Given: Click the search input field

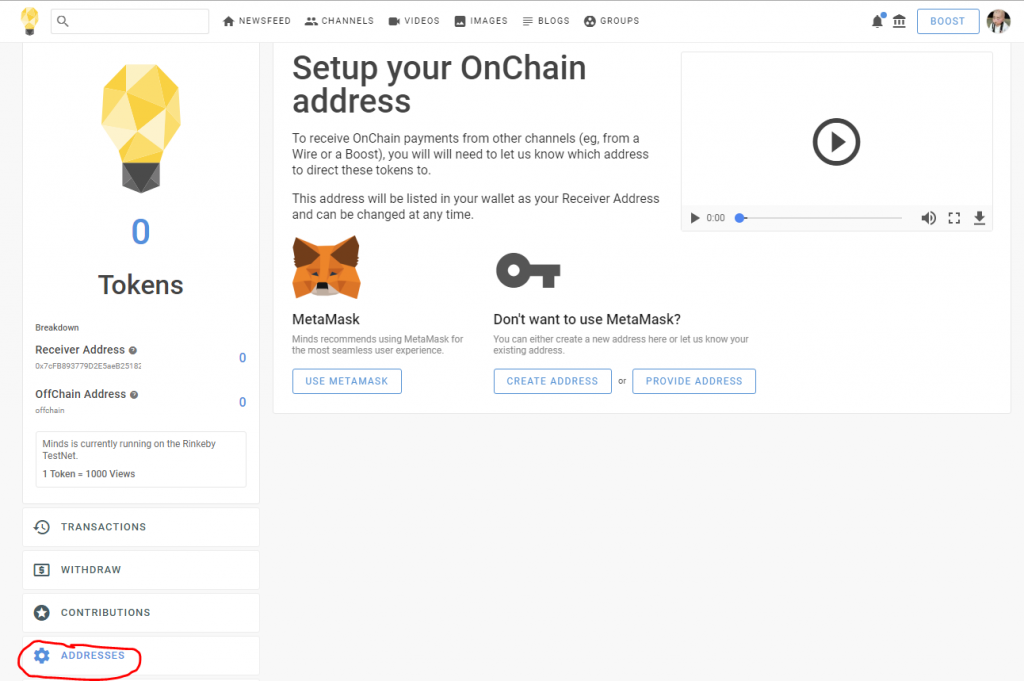Looking at the screenshot, I should [x=130, y=21].
